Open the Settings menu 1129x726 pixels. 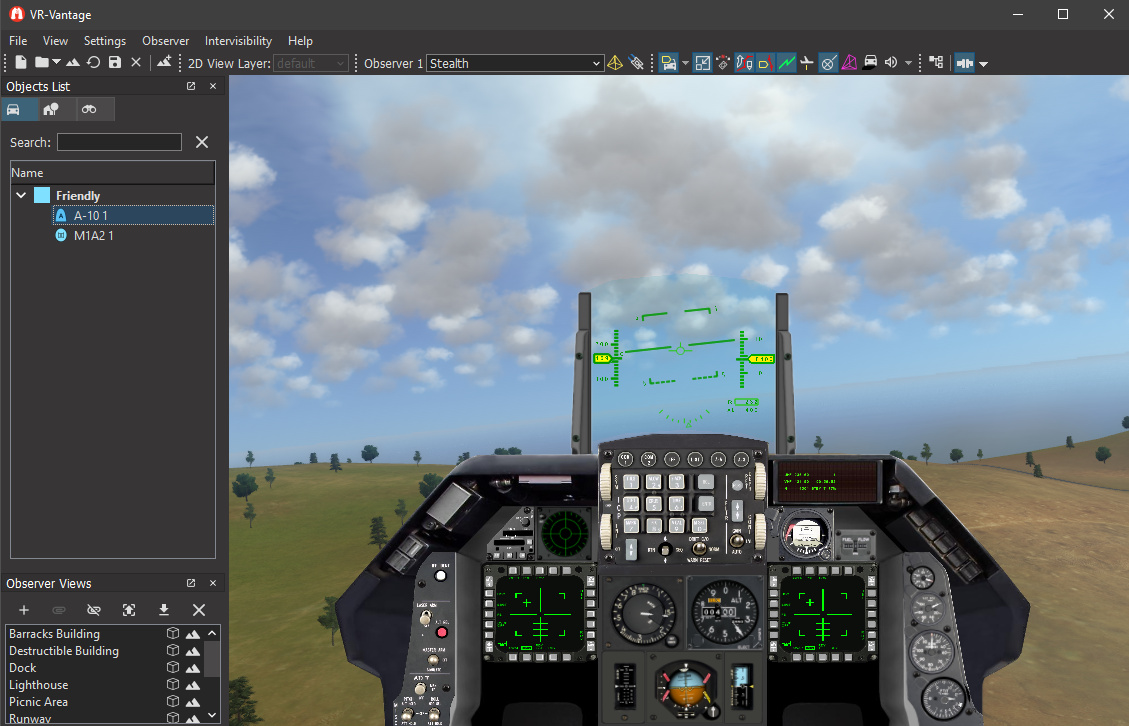(104, 41)
